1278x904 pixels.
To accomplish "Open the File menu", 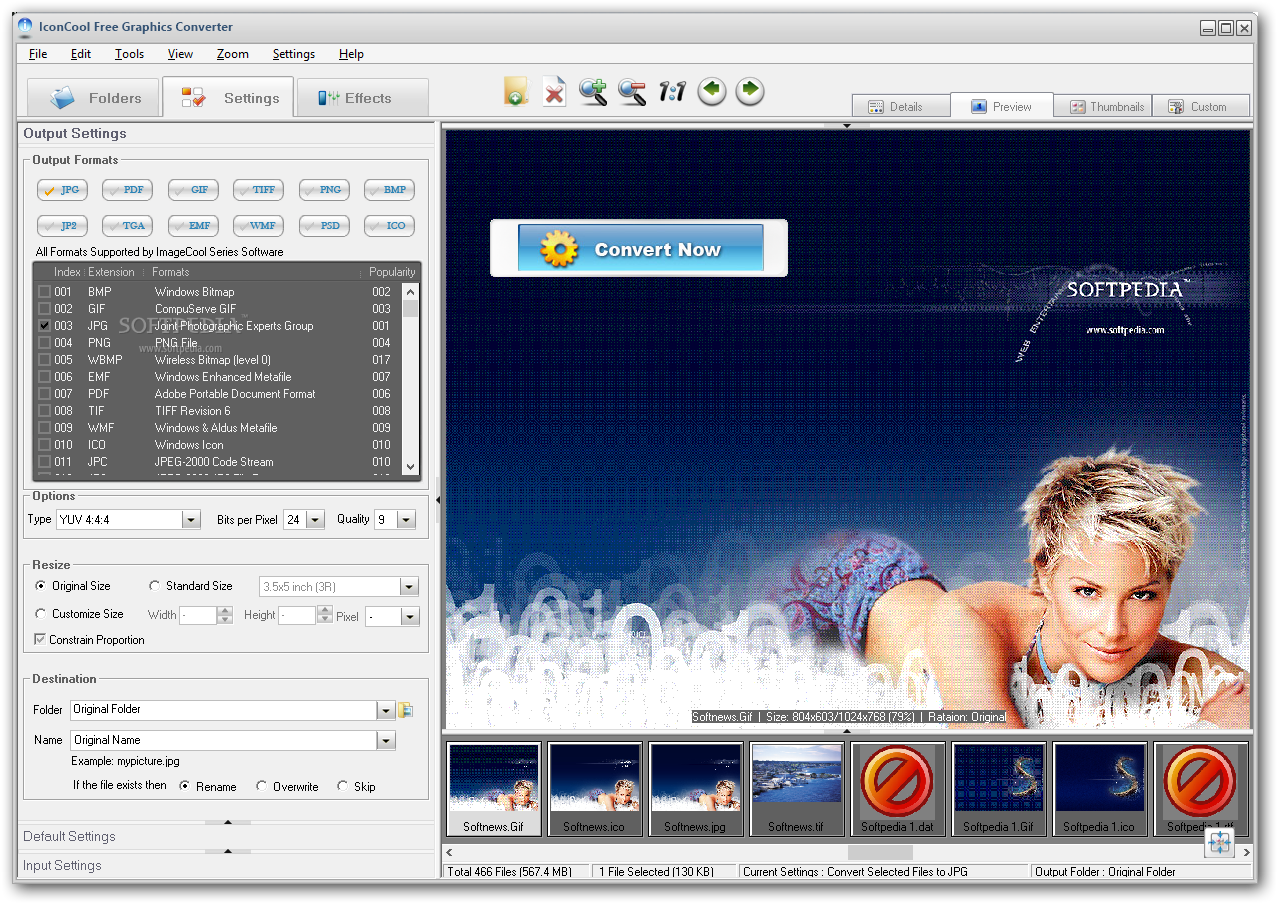I will click(x=38, y=54).
